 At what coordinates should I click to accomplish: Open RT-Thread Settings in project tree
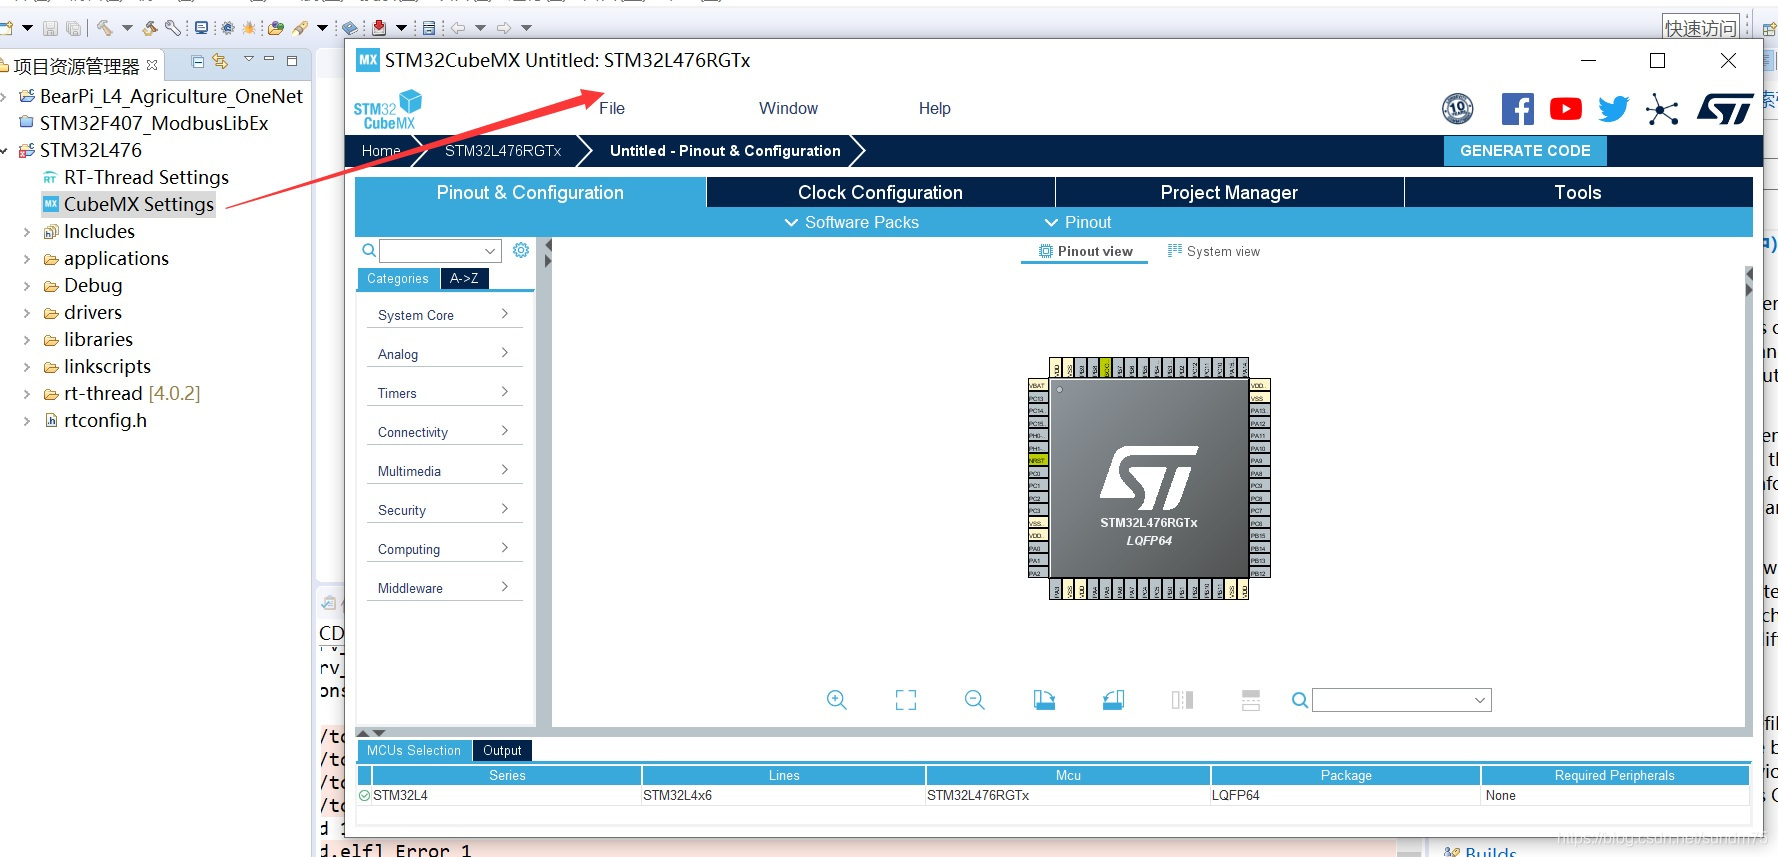146,177
